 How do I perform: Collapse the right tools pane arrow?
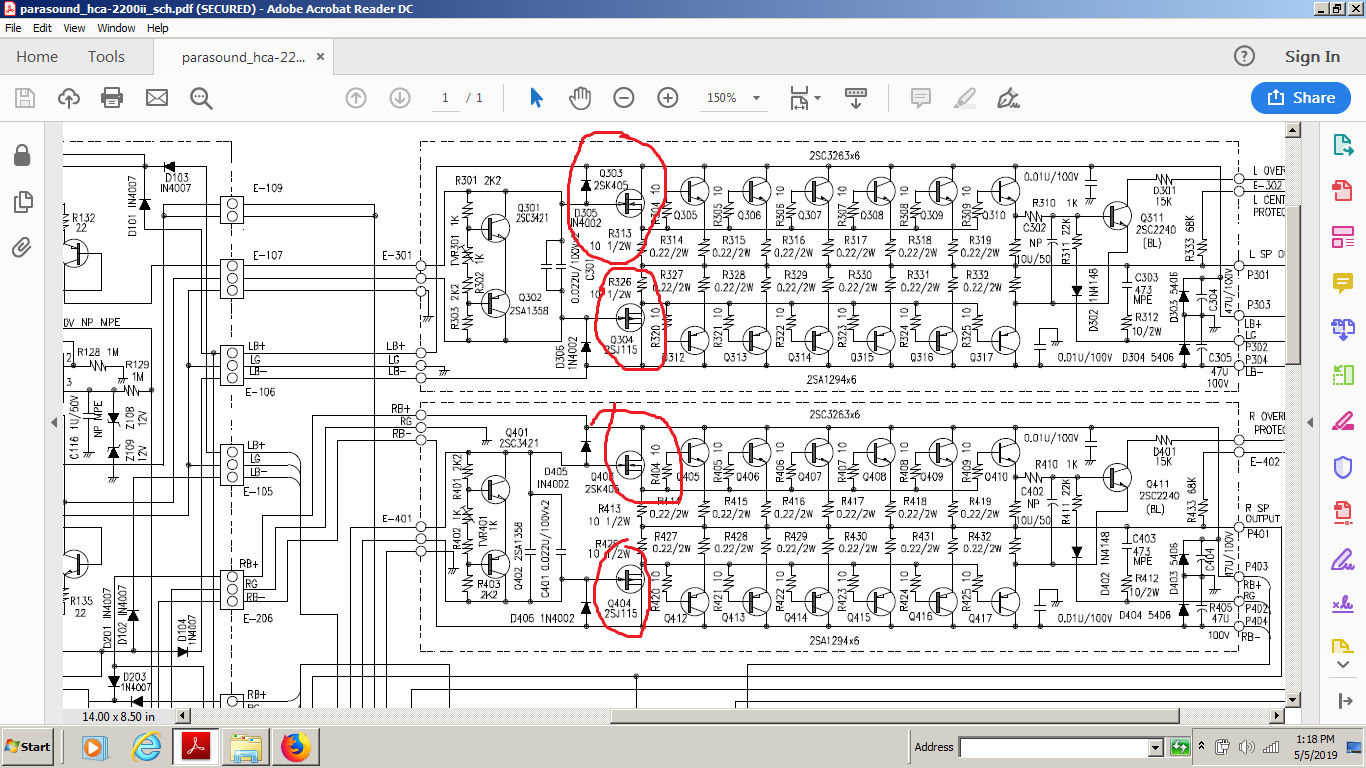[1343, 701]
